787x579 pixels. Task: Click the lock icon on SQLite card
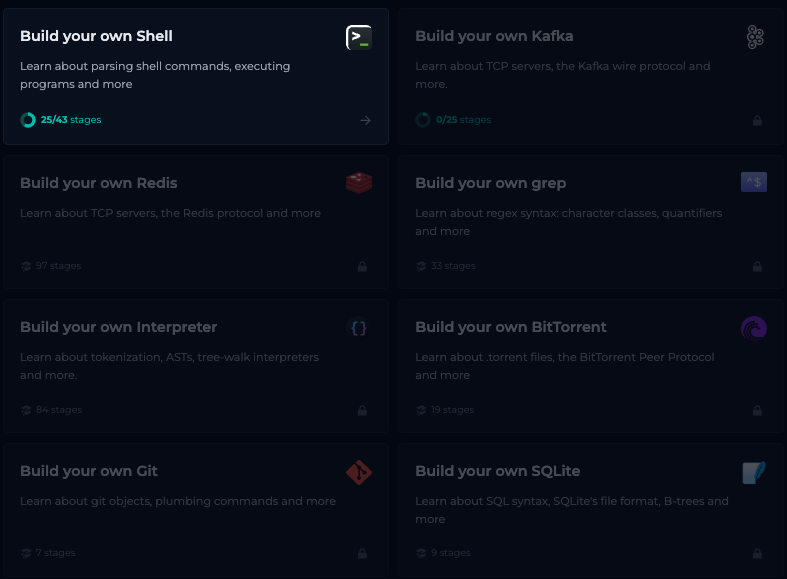pos(757,553)
